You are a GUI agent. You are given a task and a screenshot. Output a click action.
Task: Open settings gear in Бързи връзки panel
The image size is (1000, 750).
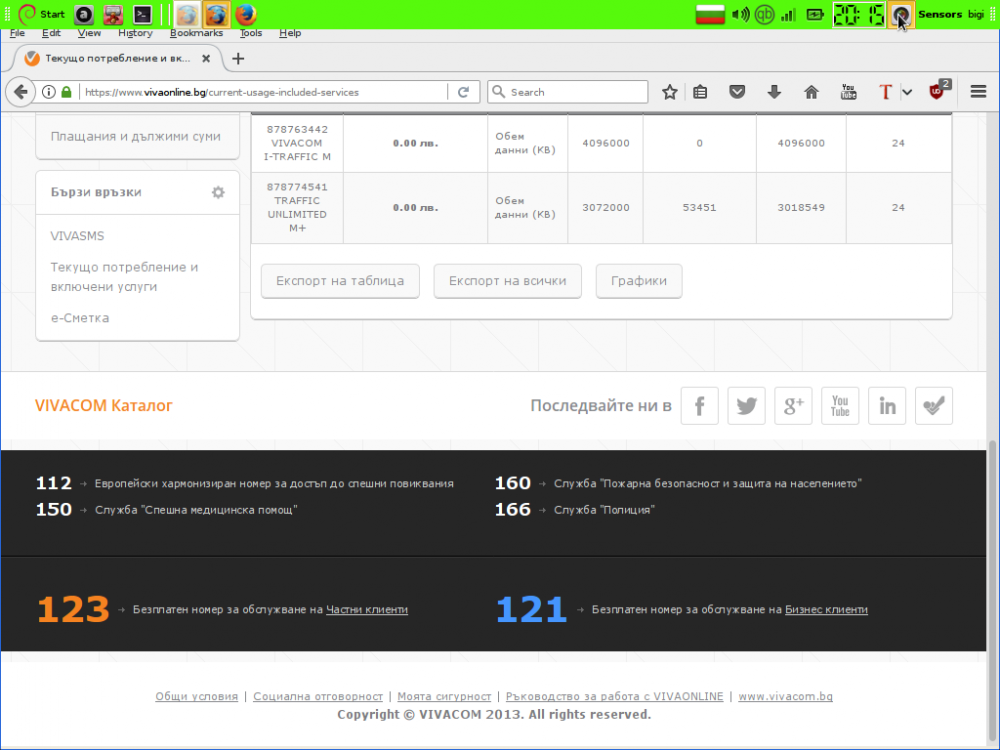click(x=218, y=192)
